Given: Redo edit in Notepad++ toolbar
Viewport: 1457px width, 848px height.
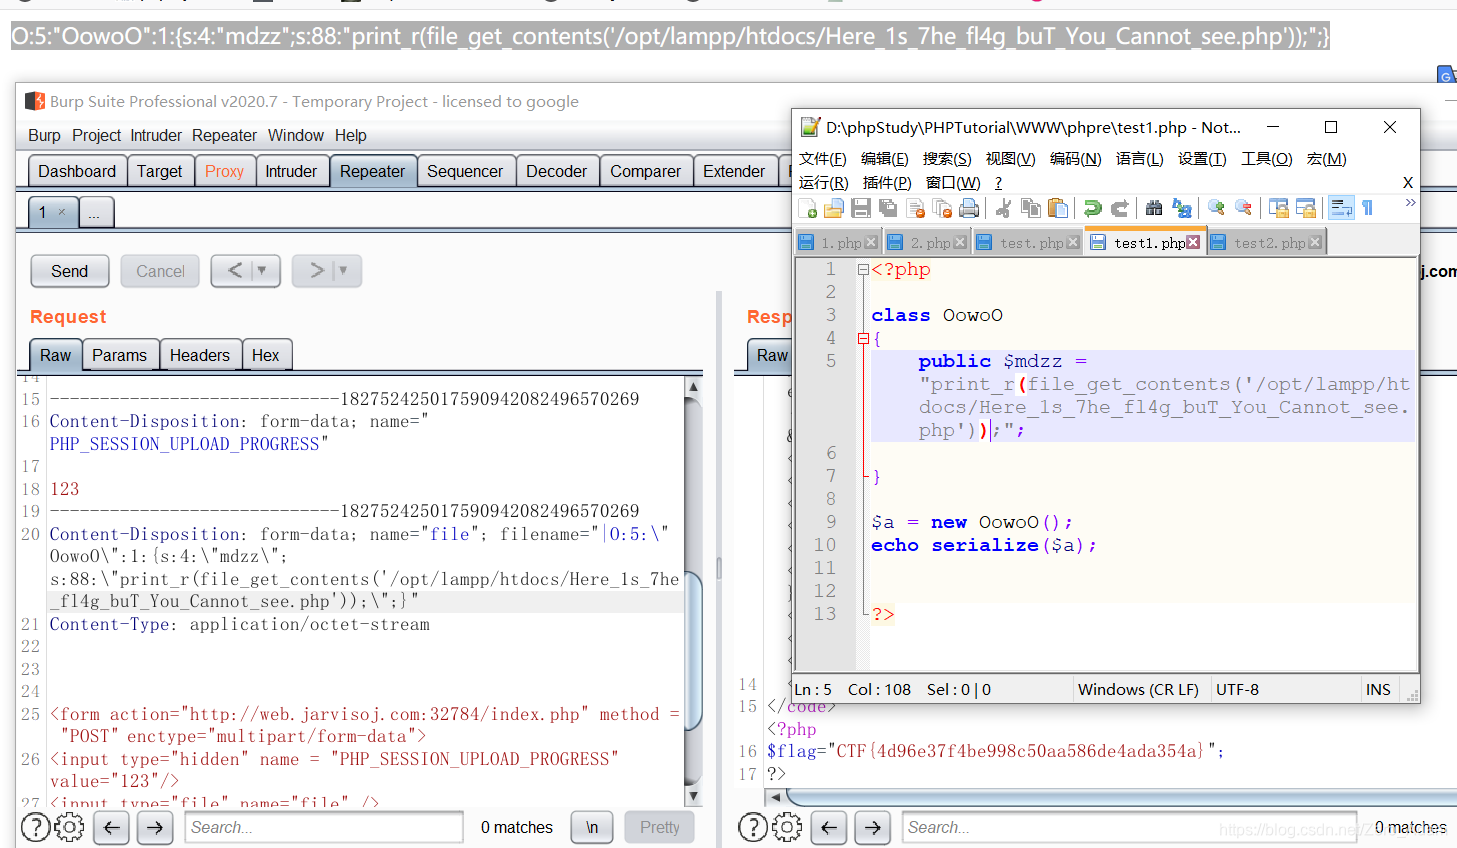Looking at the screenshot, I should point(1120,208).
